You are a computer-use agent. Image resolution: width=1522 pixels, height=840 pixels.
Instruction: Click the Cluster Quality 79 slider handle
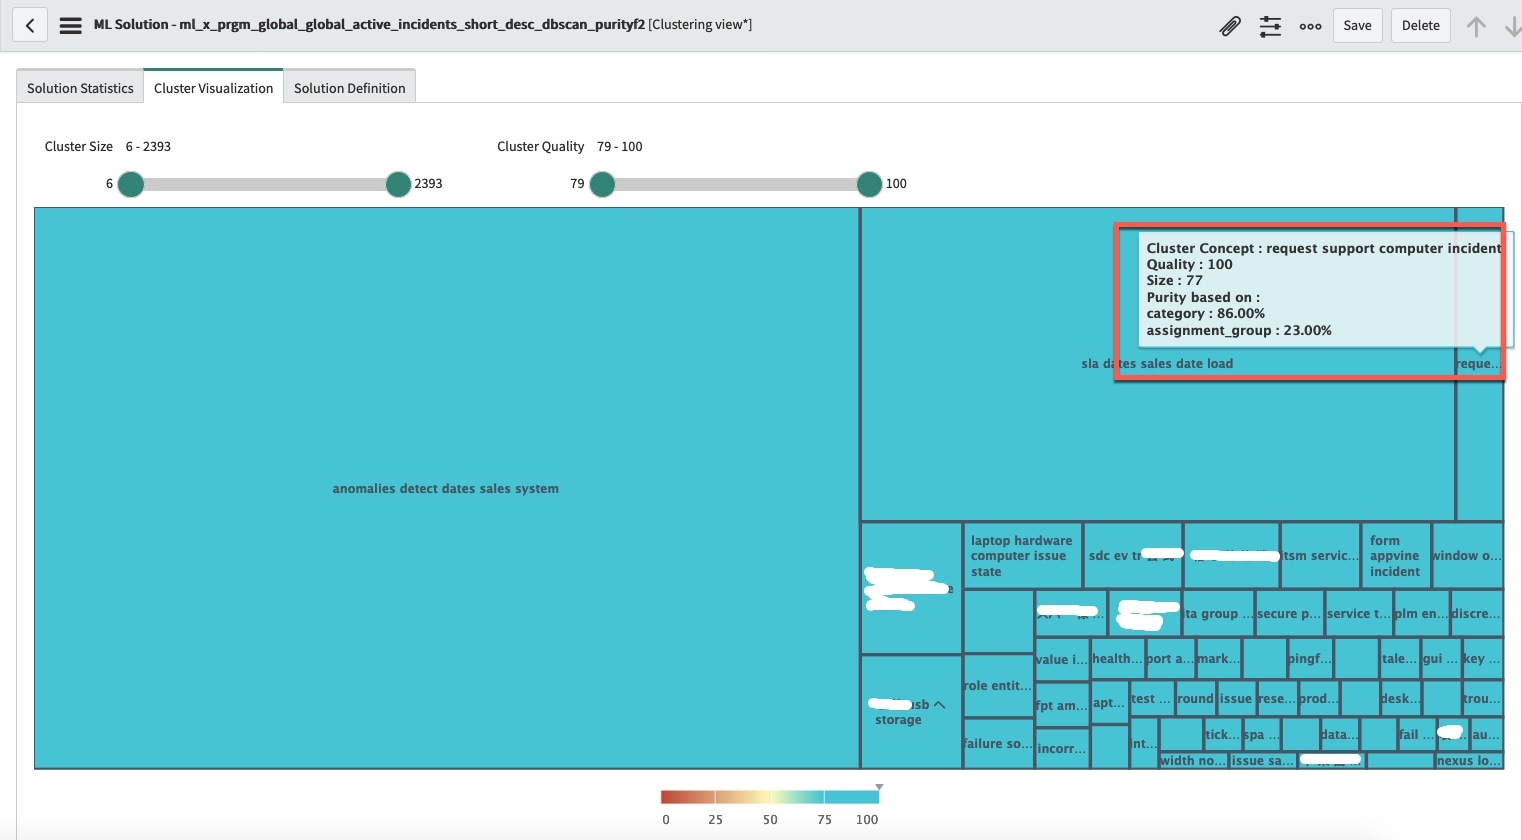click(602, 184)
